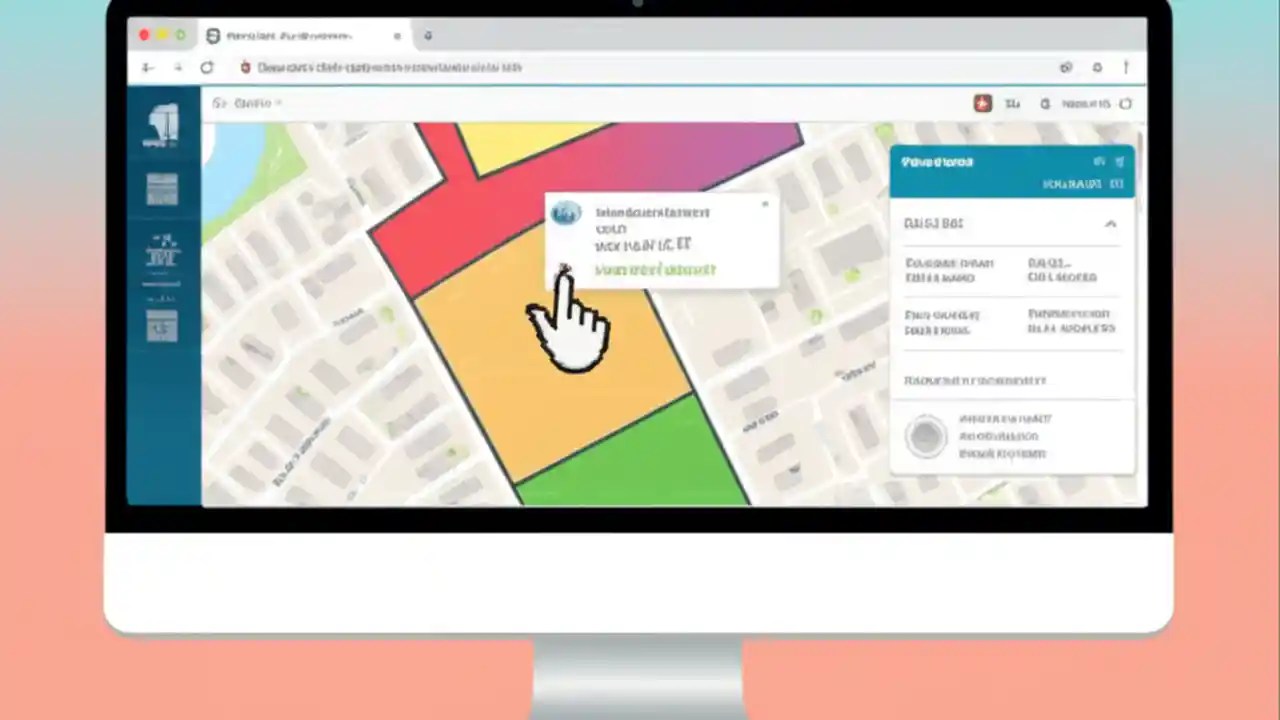Viewport: 1280px width, 720px height.
Task: Click the circular avatar thumbnail in the side panel
Action: click(925, 435)
